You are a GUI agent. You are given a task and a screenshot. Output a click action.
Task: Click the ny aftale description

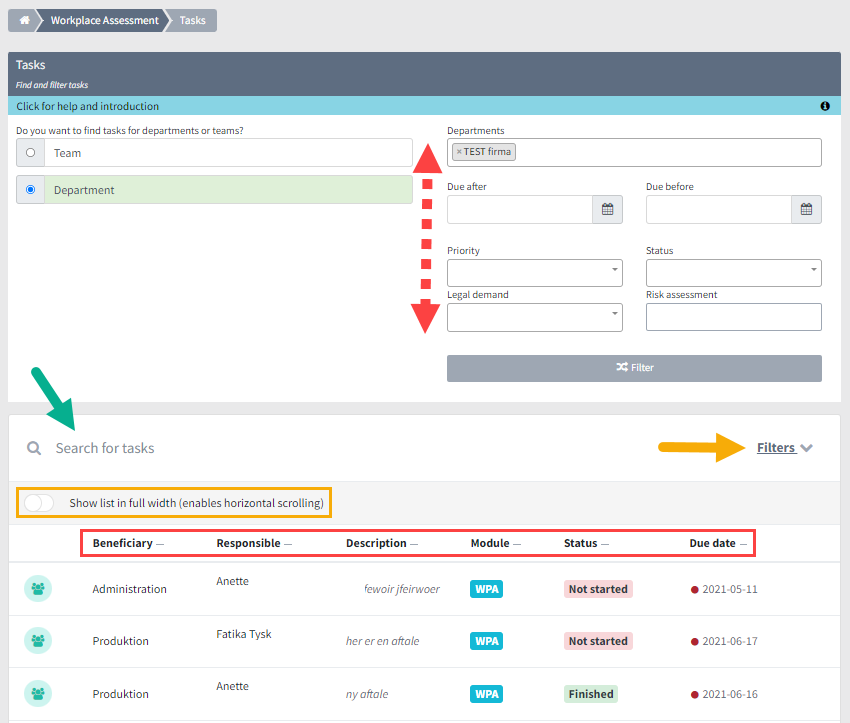click(367, 694)
